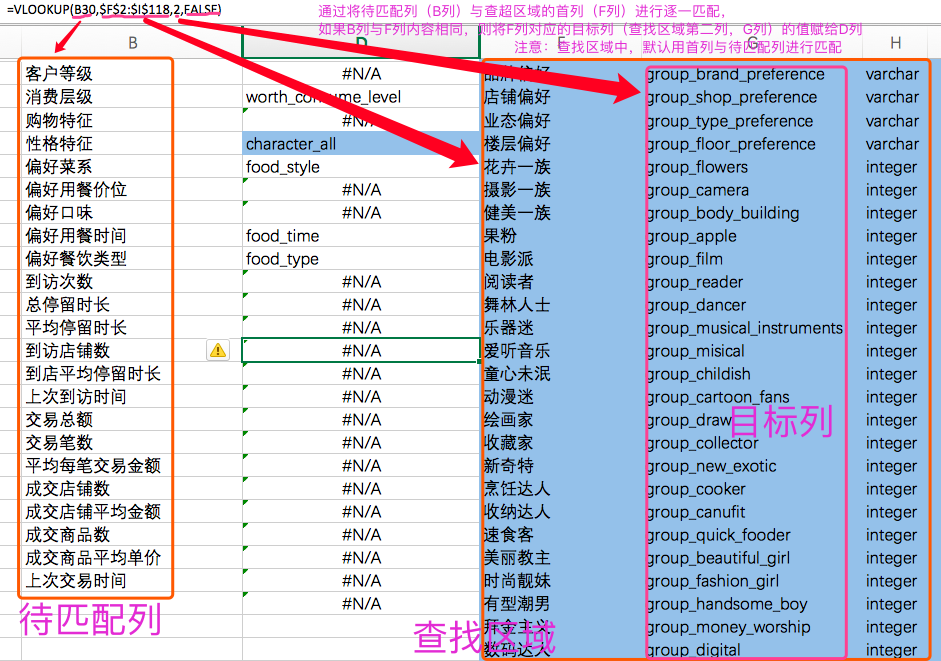Click the #N/A cell in the 偏好口味 row
941x661 pixels.
coord(361,212)
